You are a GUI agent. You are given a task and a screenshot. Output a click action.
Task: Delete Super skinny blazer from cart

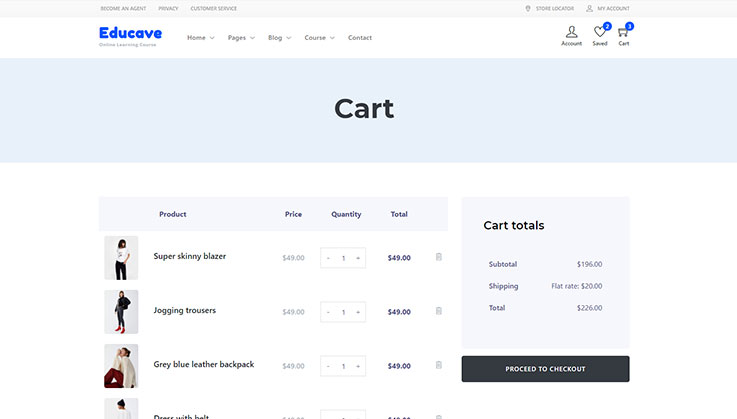pos(439,257)
